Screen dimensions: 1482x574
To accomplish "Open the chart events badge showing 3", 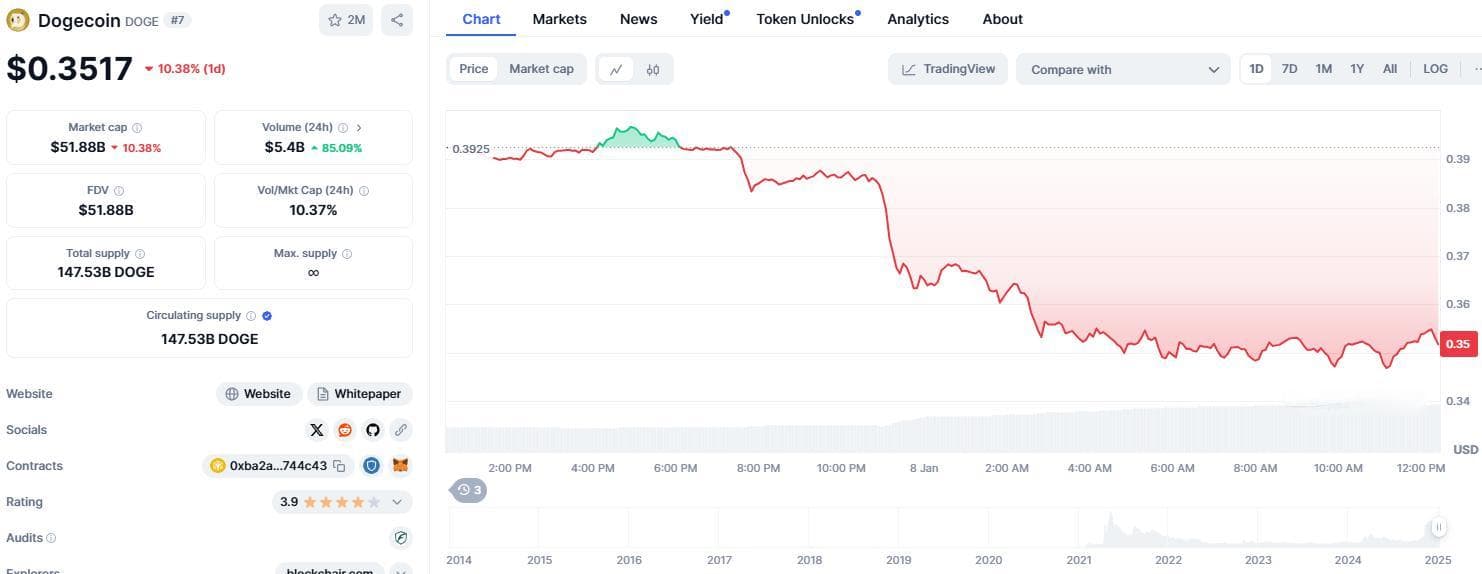I will pos(469,490).
